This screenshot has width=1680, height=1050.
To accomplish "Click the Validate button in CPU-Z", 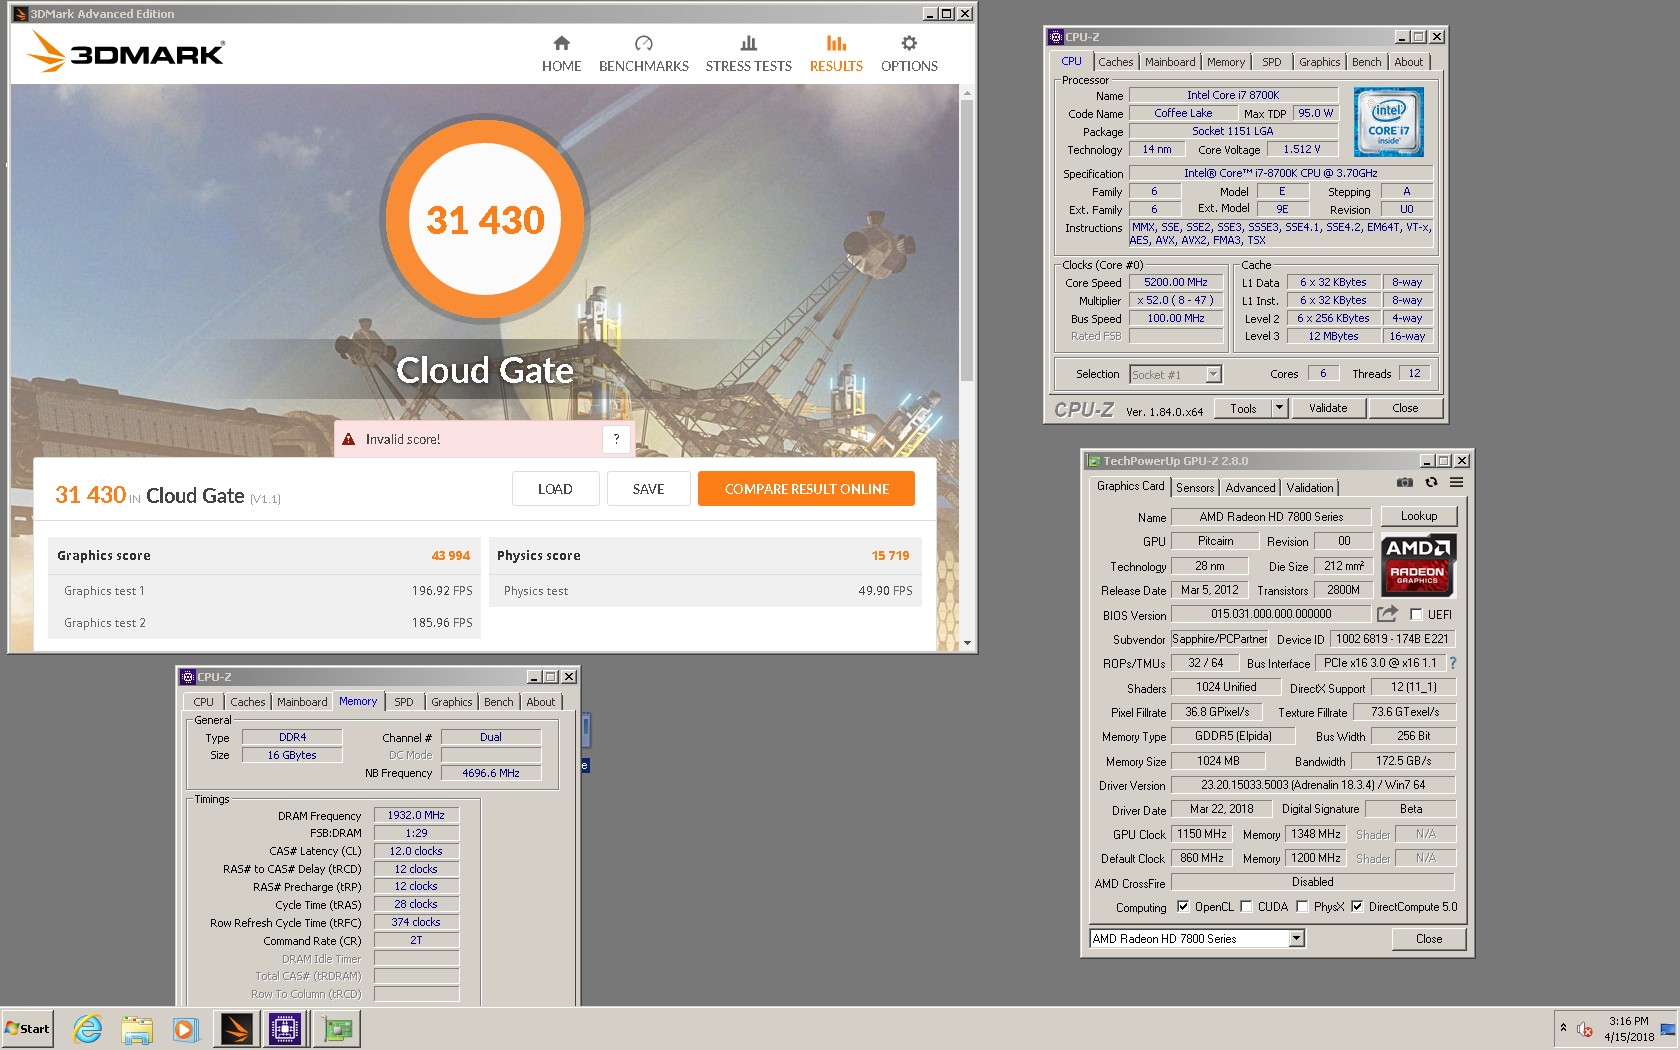I will [x=1328, y=408].
